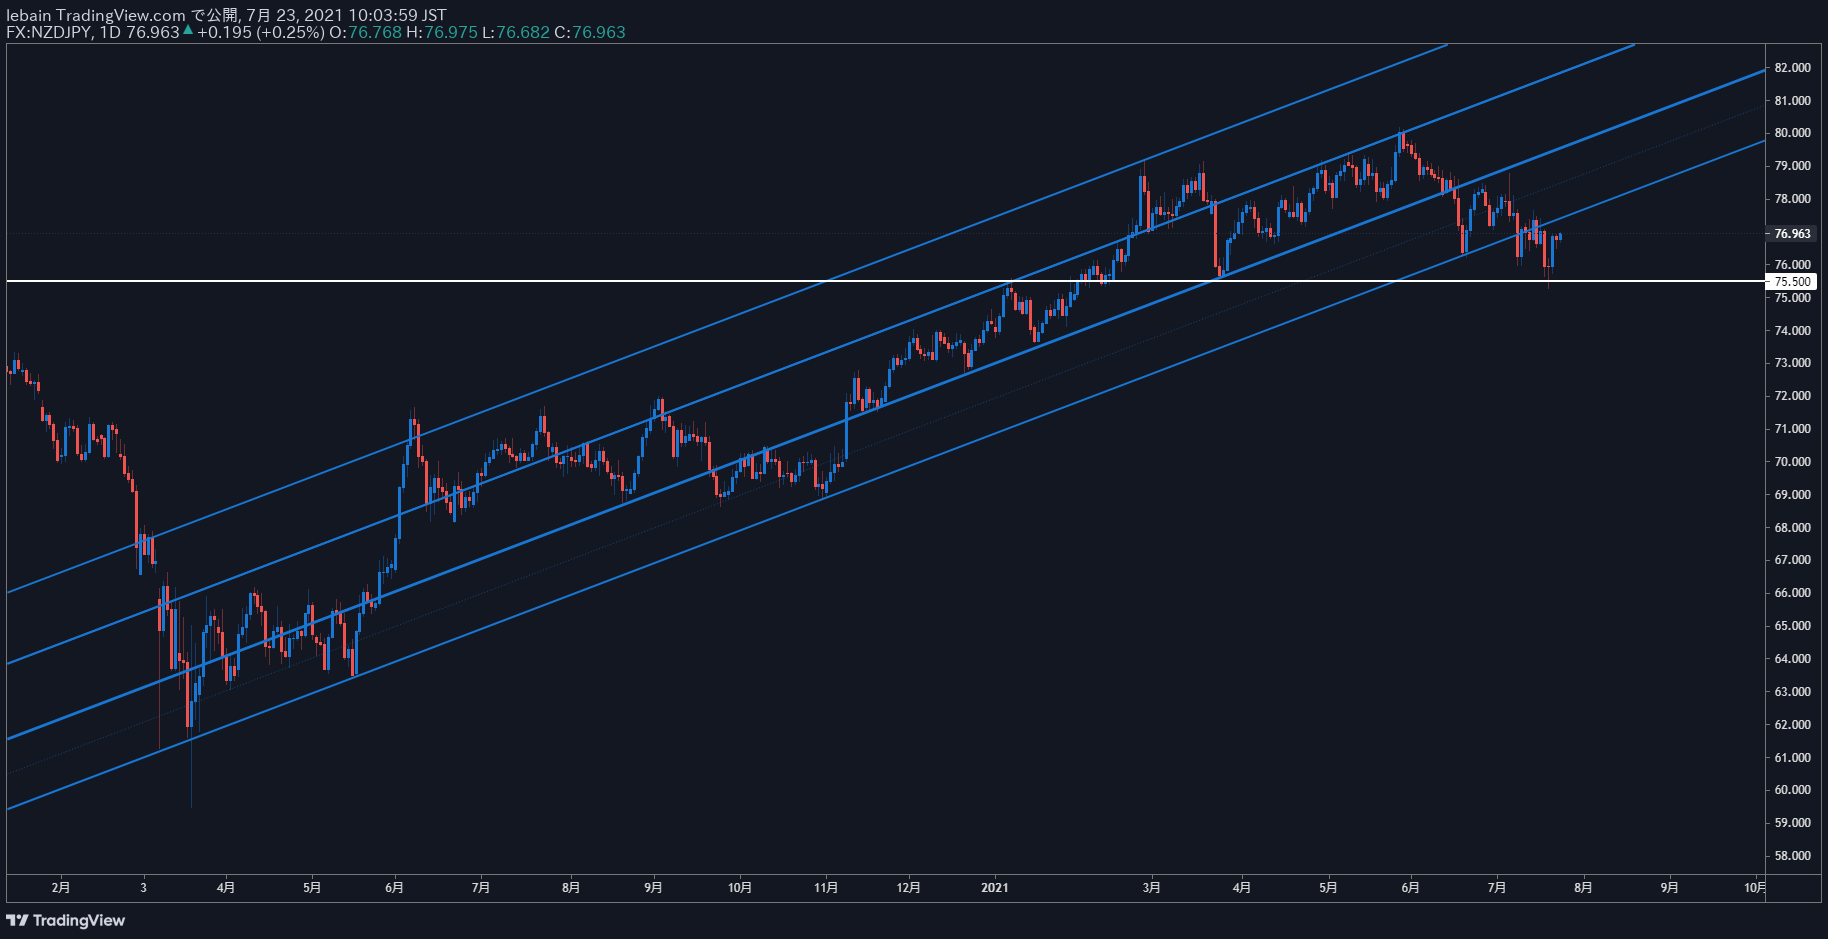
Task: Click the 63.000 price axis label
Action: coord(1792,692)
